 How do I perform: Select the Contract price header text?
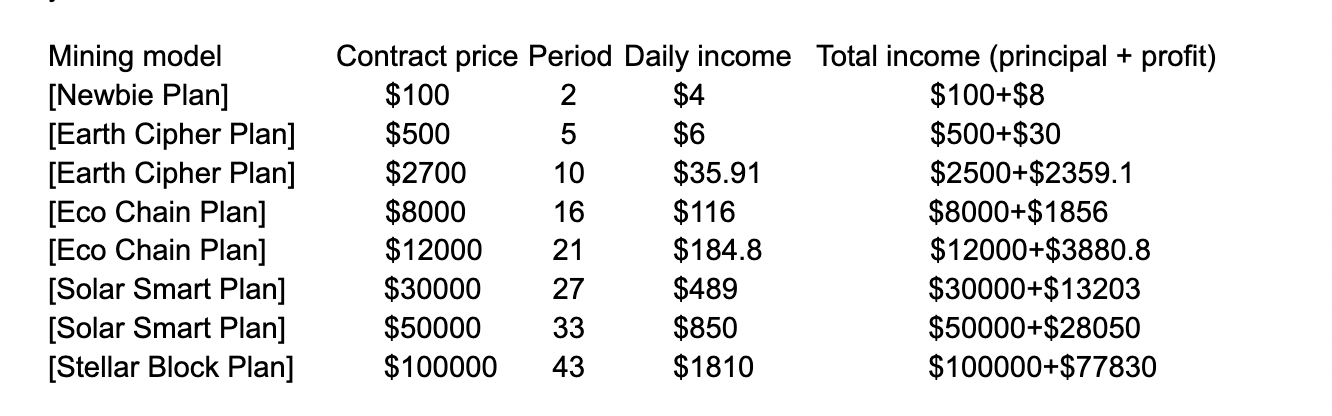coord(428,57)
